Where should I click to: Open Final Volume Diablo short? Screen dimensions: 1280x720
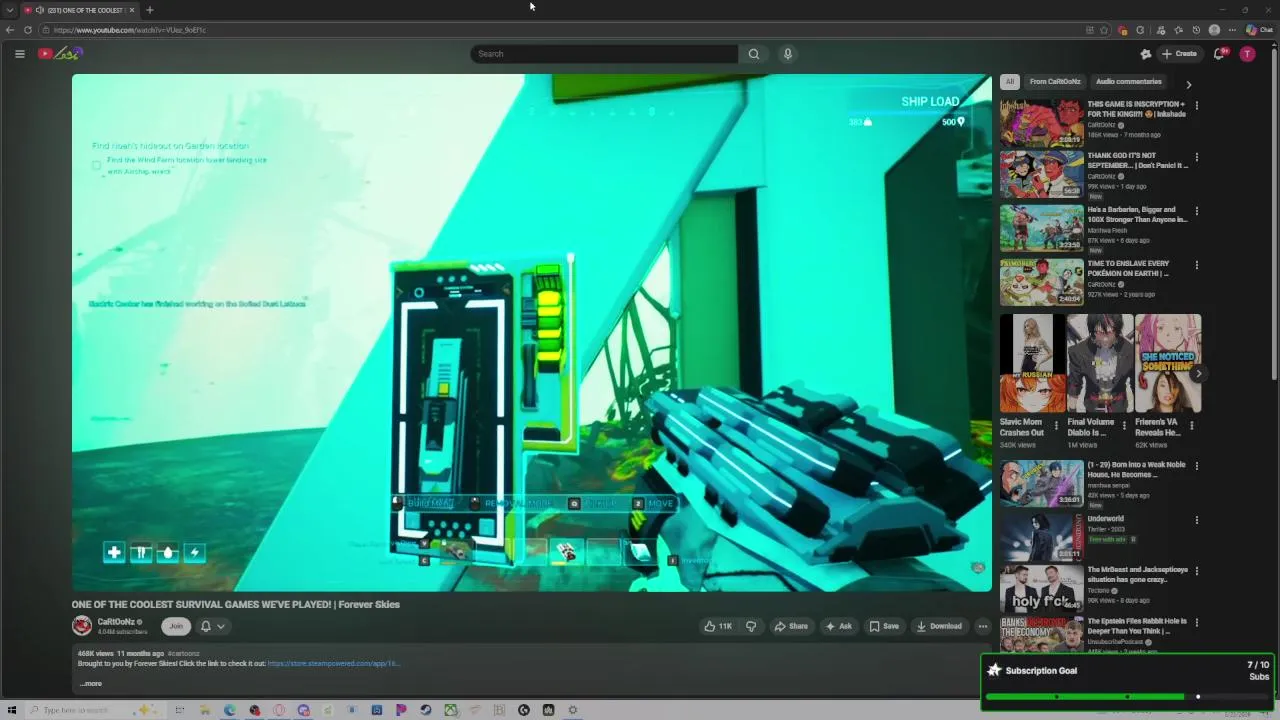tap(1100, 363)
